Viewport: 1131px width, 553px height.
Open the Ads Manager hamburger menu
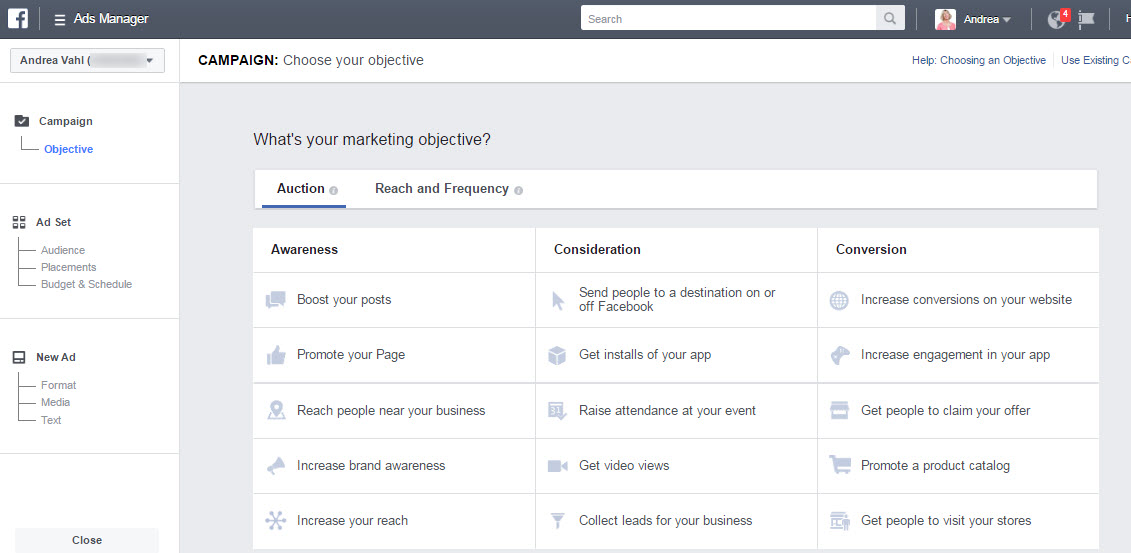coord(60,19)
